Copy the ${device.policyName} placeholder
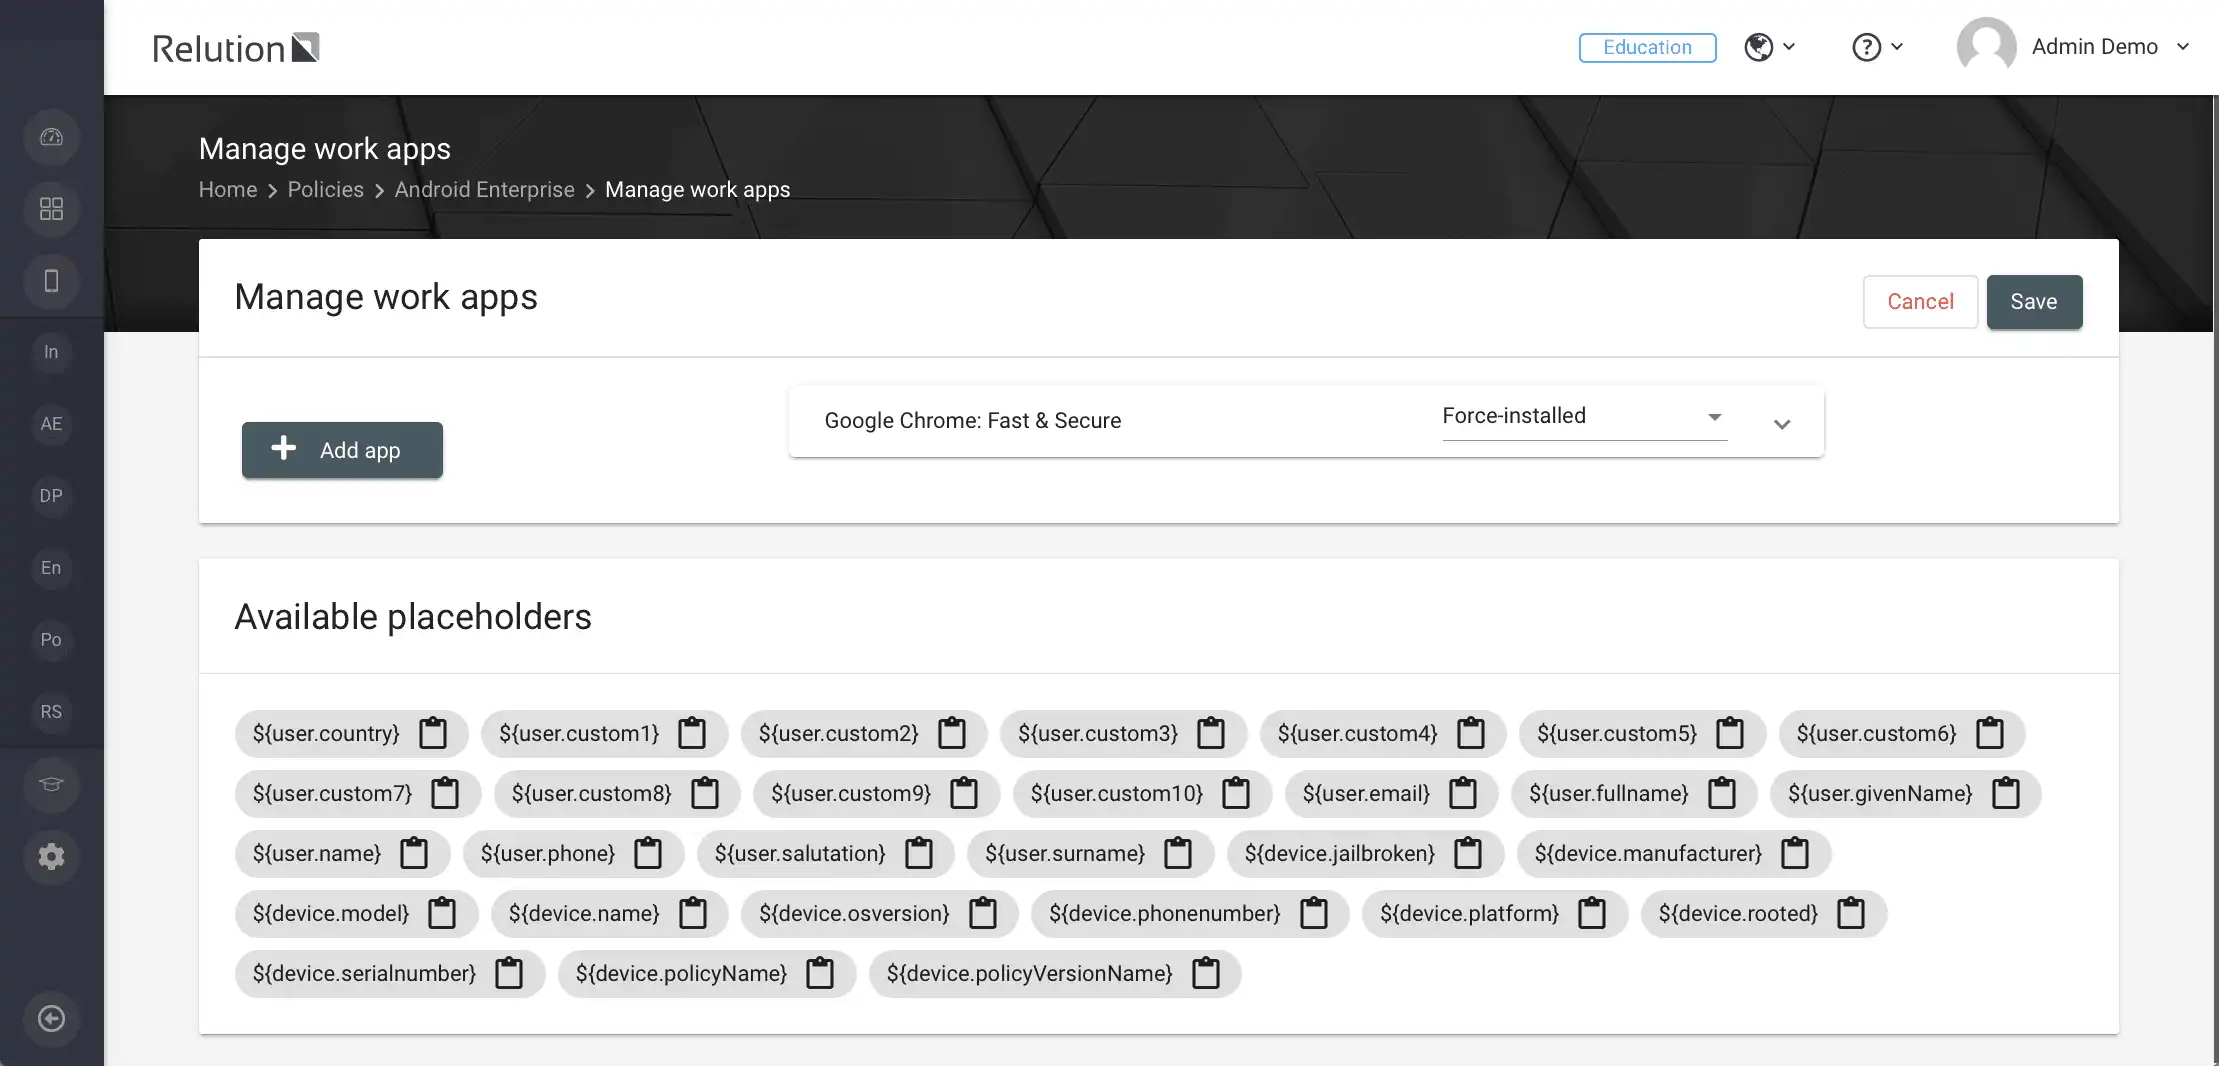 pyautogui.click(x=820, y=973)
